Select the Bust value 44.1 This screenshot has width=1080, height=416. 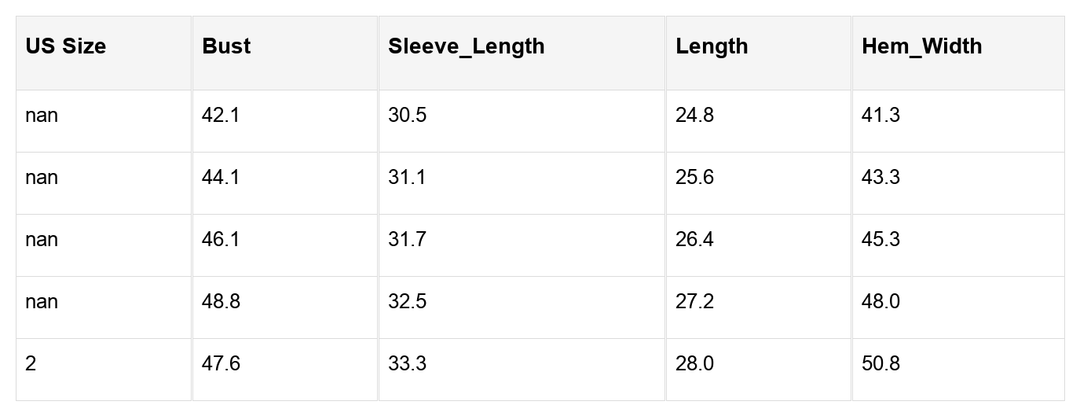221,178
